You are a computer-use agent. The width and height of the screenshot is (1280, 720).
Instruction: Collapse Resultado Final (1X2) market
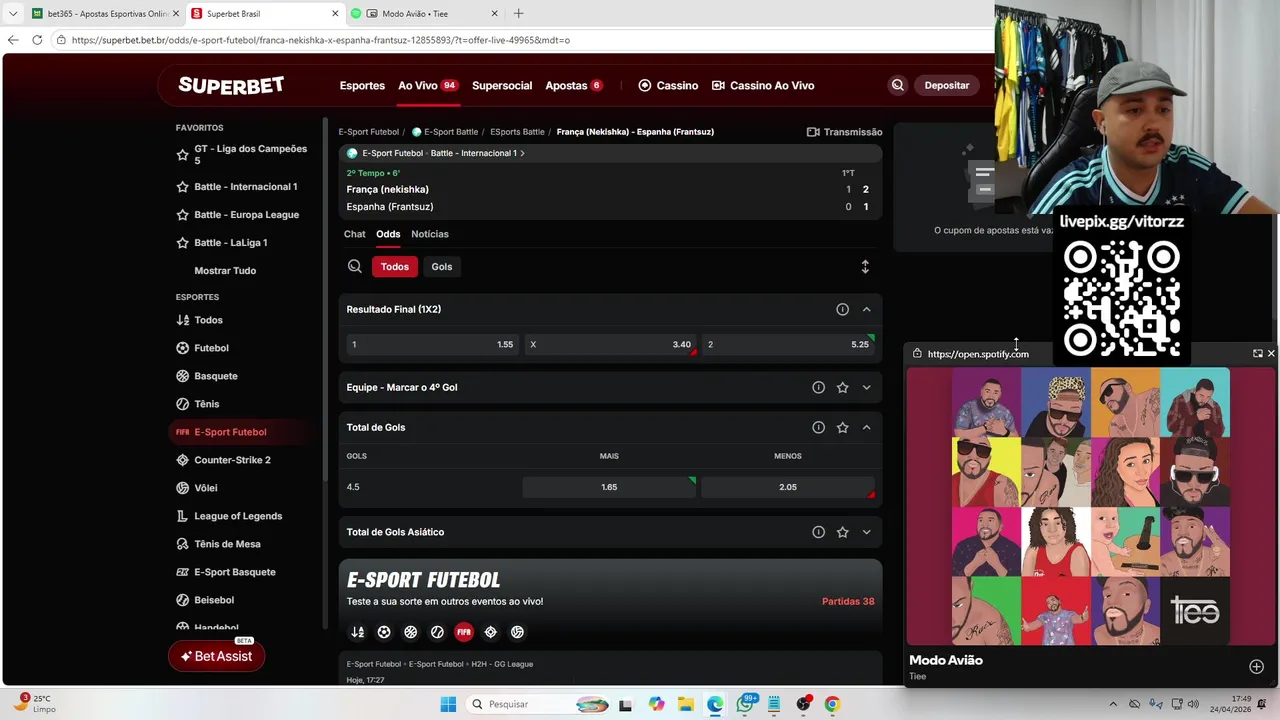tap(866, 309)
